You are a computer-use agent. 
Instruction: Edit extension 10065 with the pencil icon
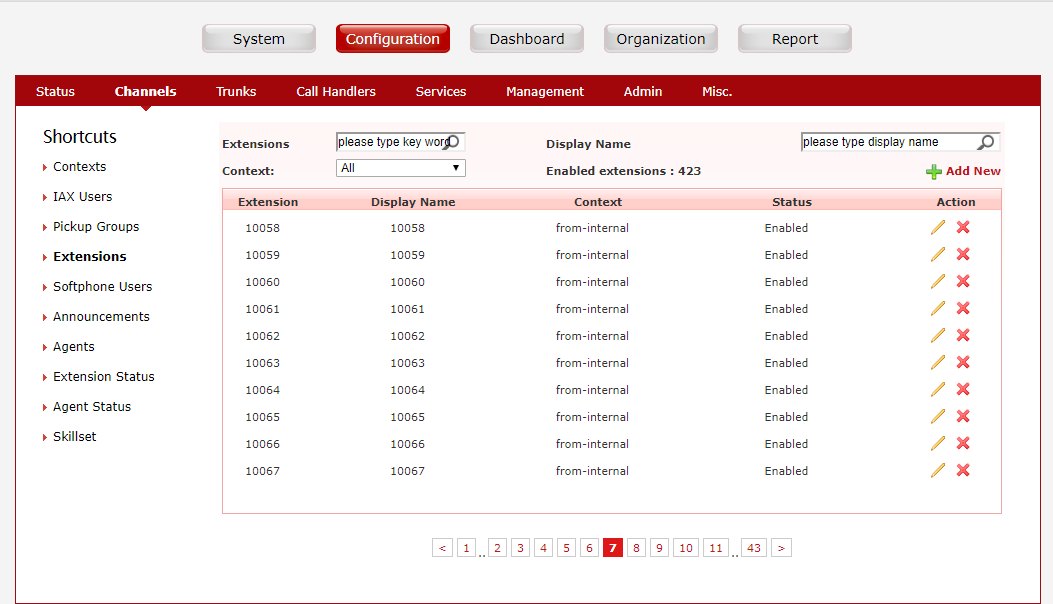pyautogui.click(x=937, y=416)
